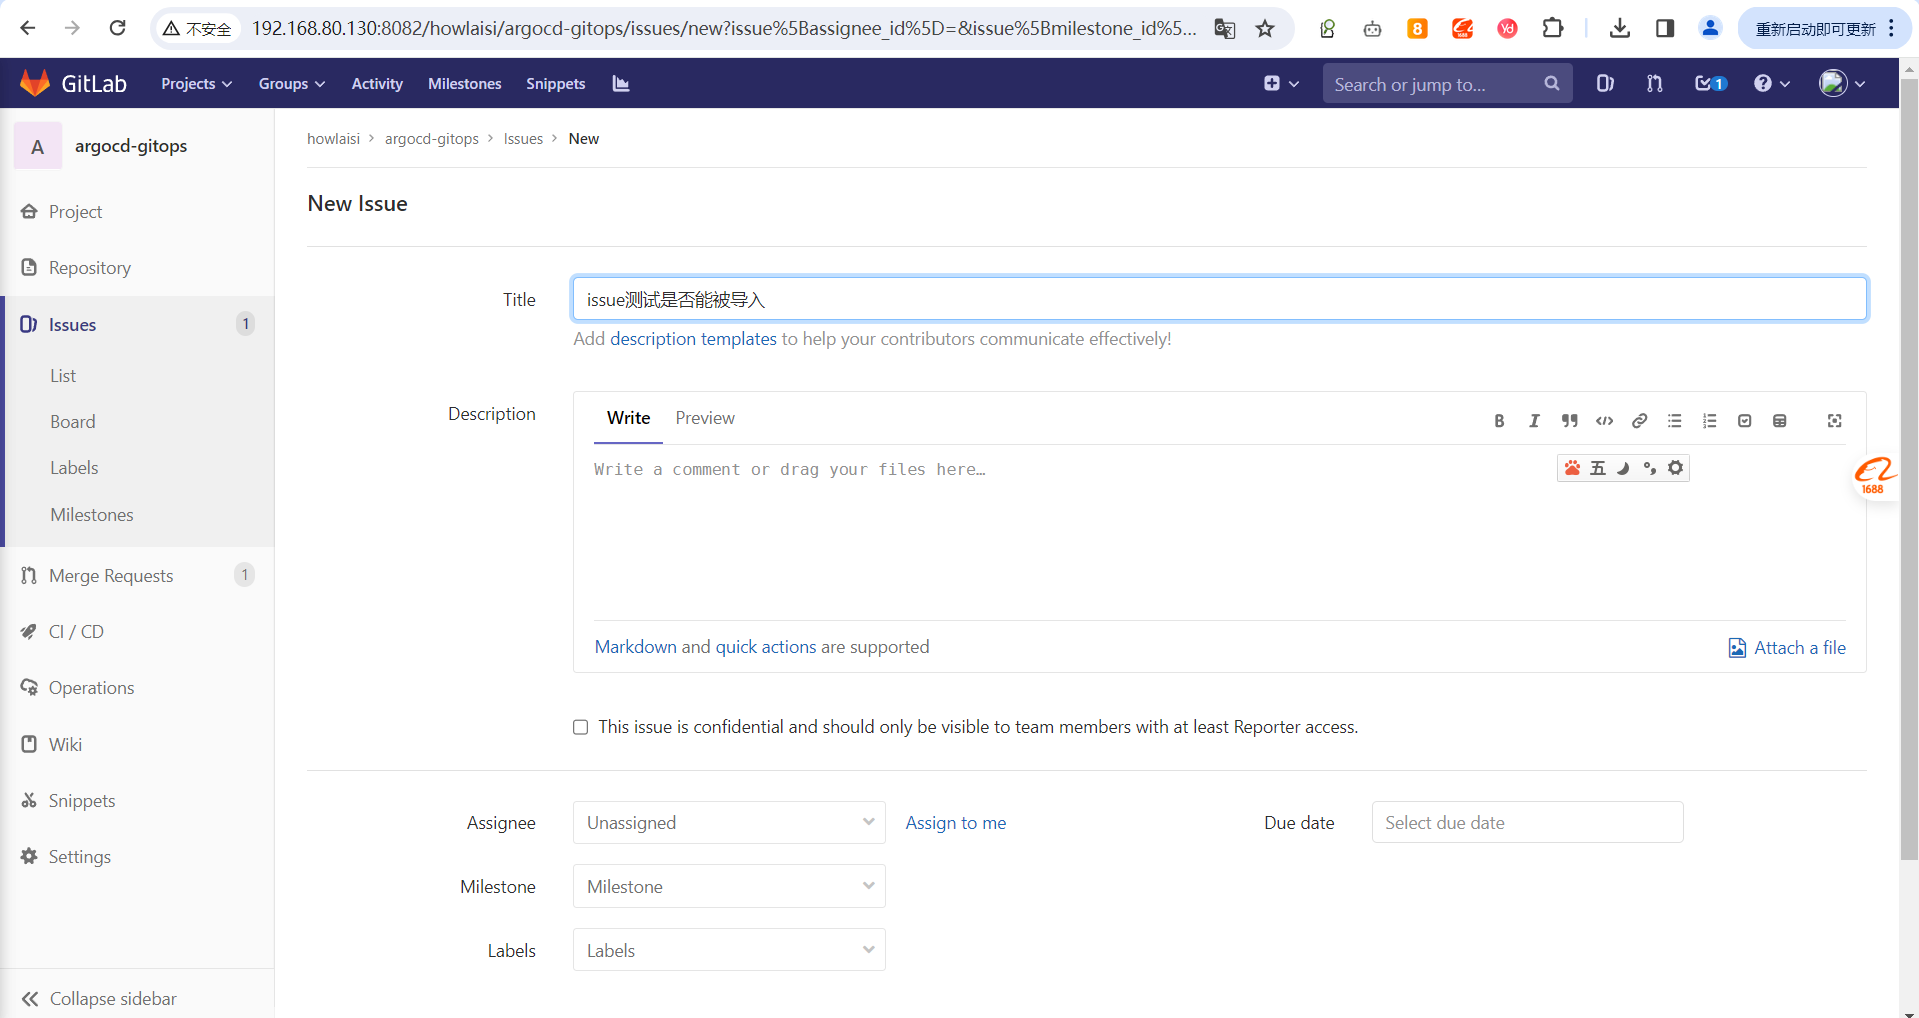Insert a table with the table icon
The height and width of the screenshot is (1018, 1919).
[1779, 421]
